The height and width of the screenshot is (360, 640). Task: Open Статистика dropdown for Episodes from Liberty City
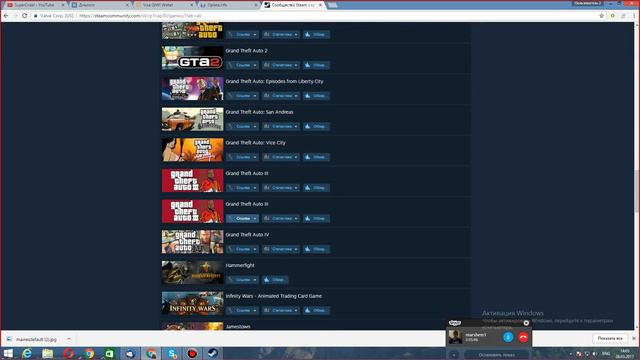[x=281, y=96]
